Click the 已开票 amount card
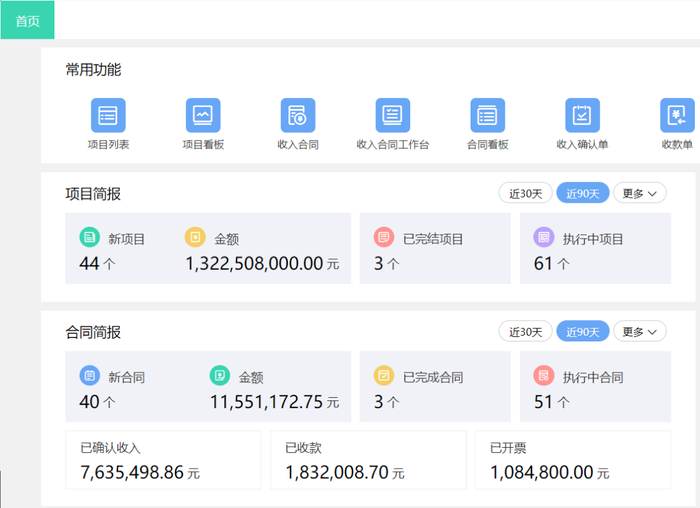This screenshot has width=700, height=508. tap(573, 460)
